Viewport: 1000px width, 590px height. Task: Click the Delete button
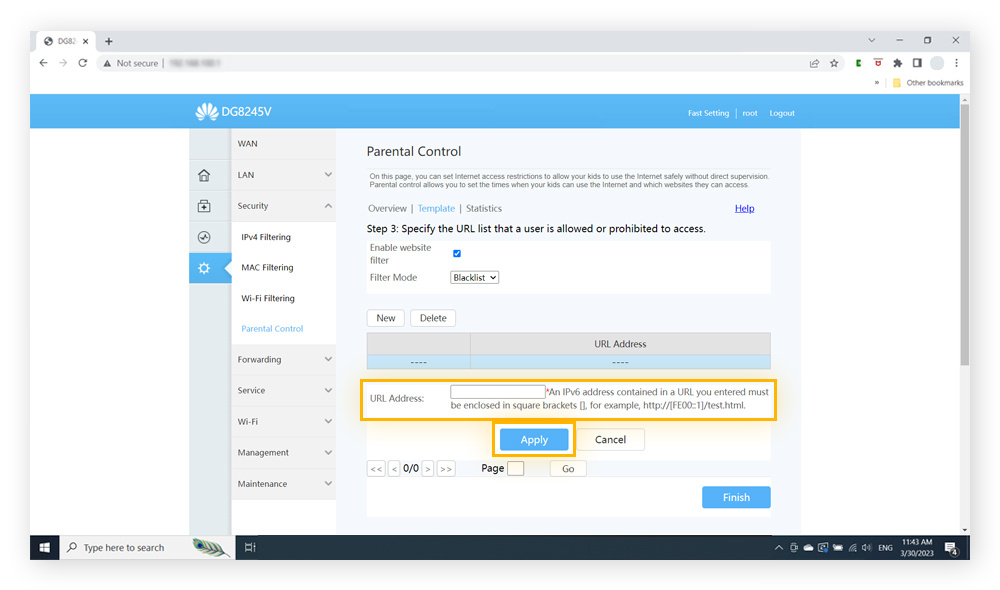(433, 318)
